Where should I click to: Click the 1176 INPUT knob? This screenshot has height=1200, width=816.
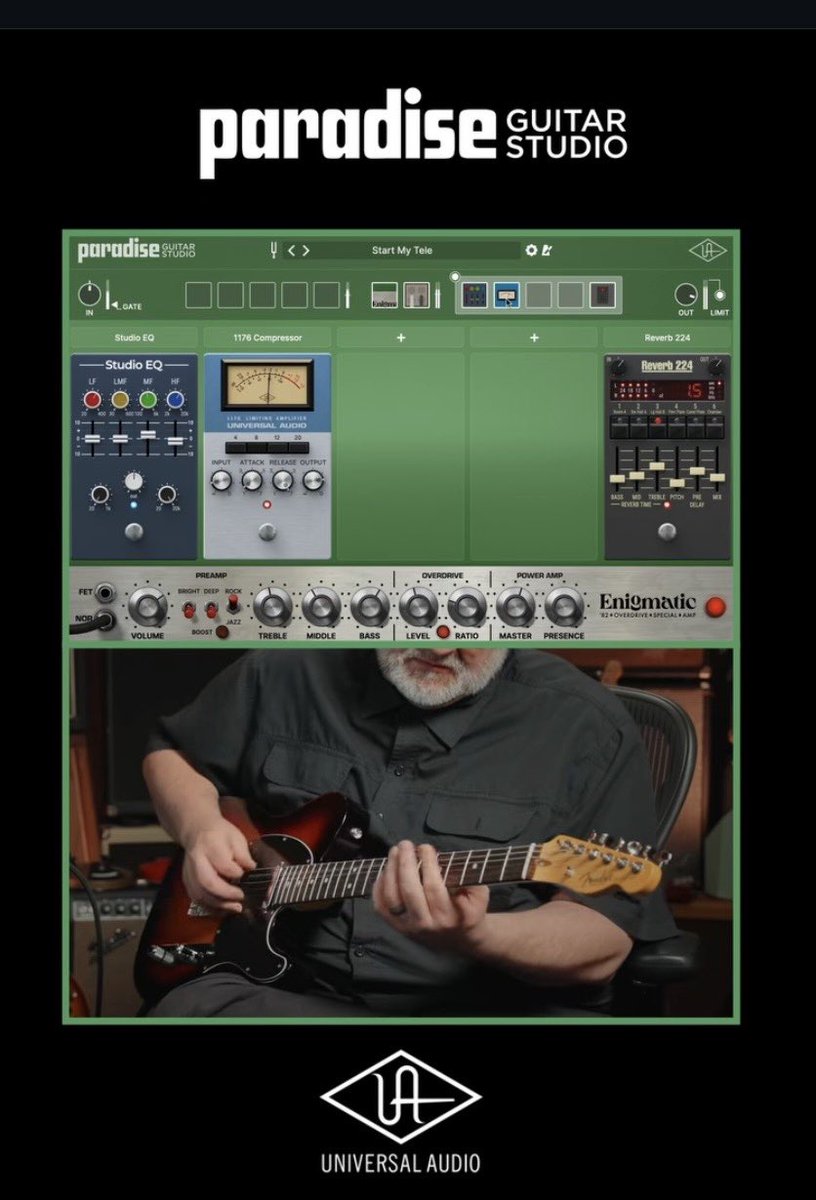pyautogui.click(x=221, y=482)
